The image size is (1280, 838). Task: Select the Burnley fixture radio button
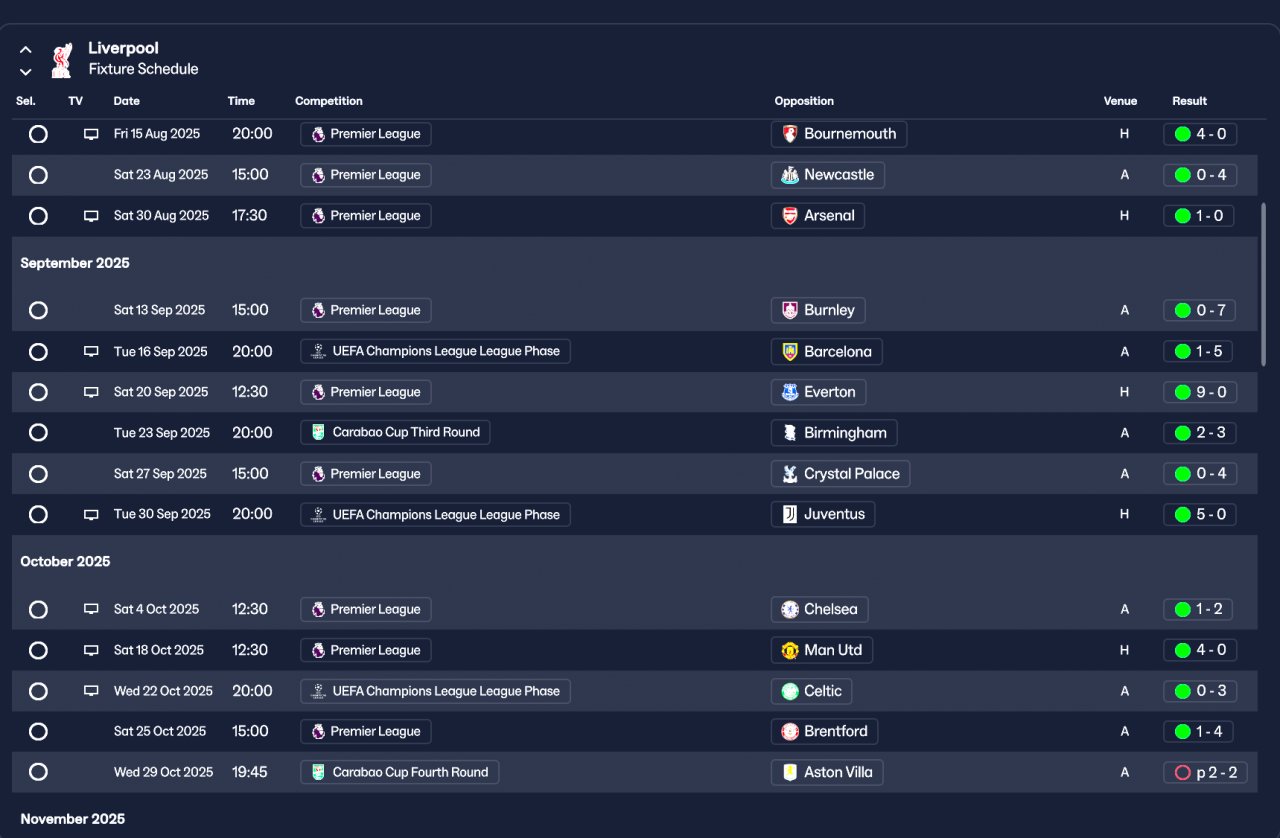click(38, 311)
